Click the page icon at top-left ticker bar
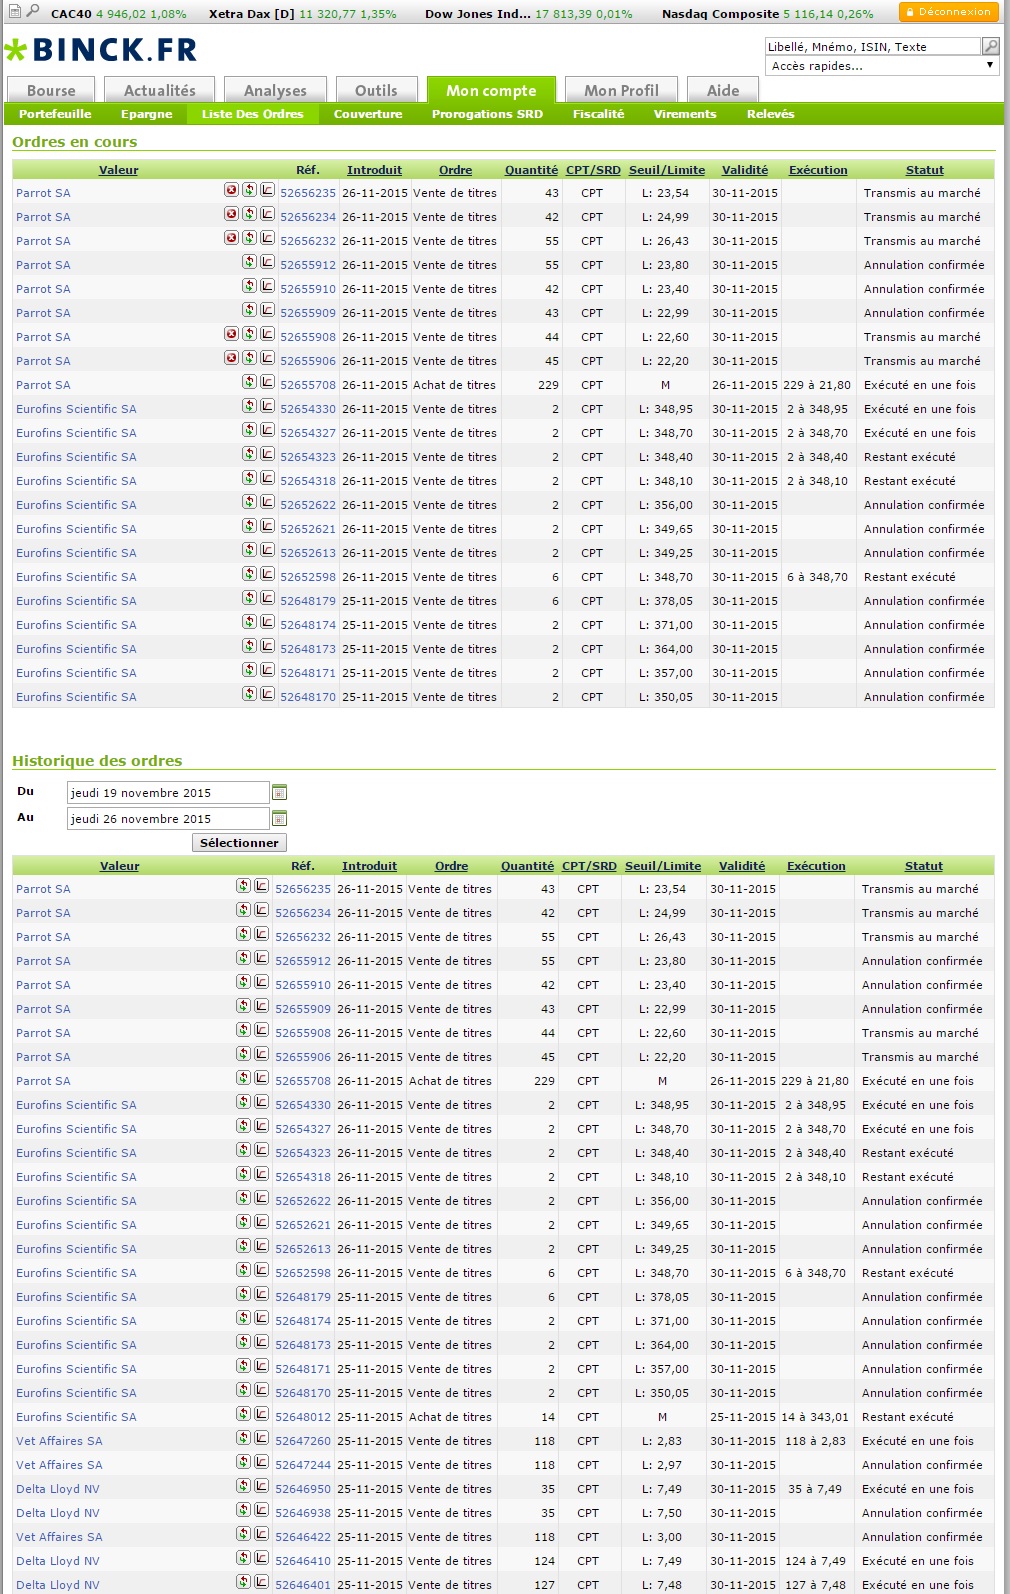The height and width of the screenshot is (1594, 1010). [x=15, y=12]
